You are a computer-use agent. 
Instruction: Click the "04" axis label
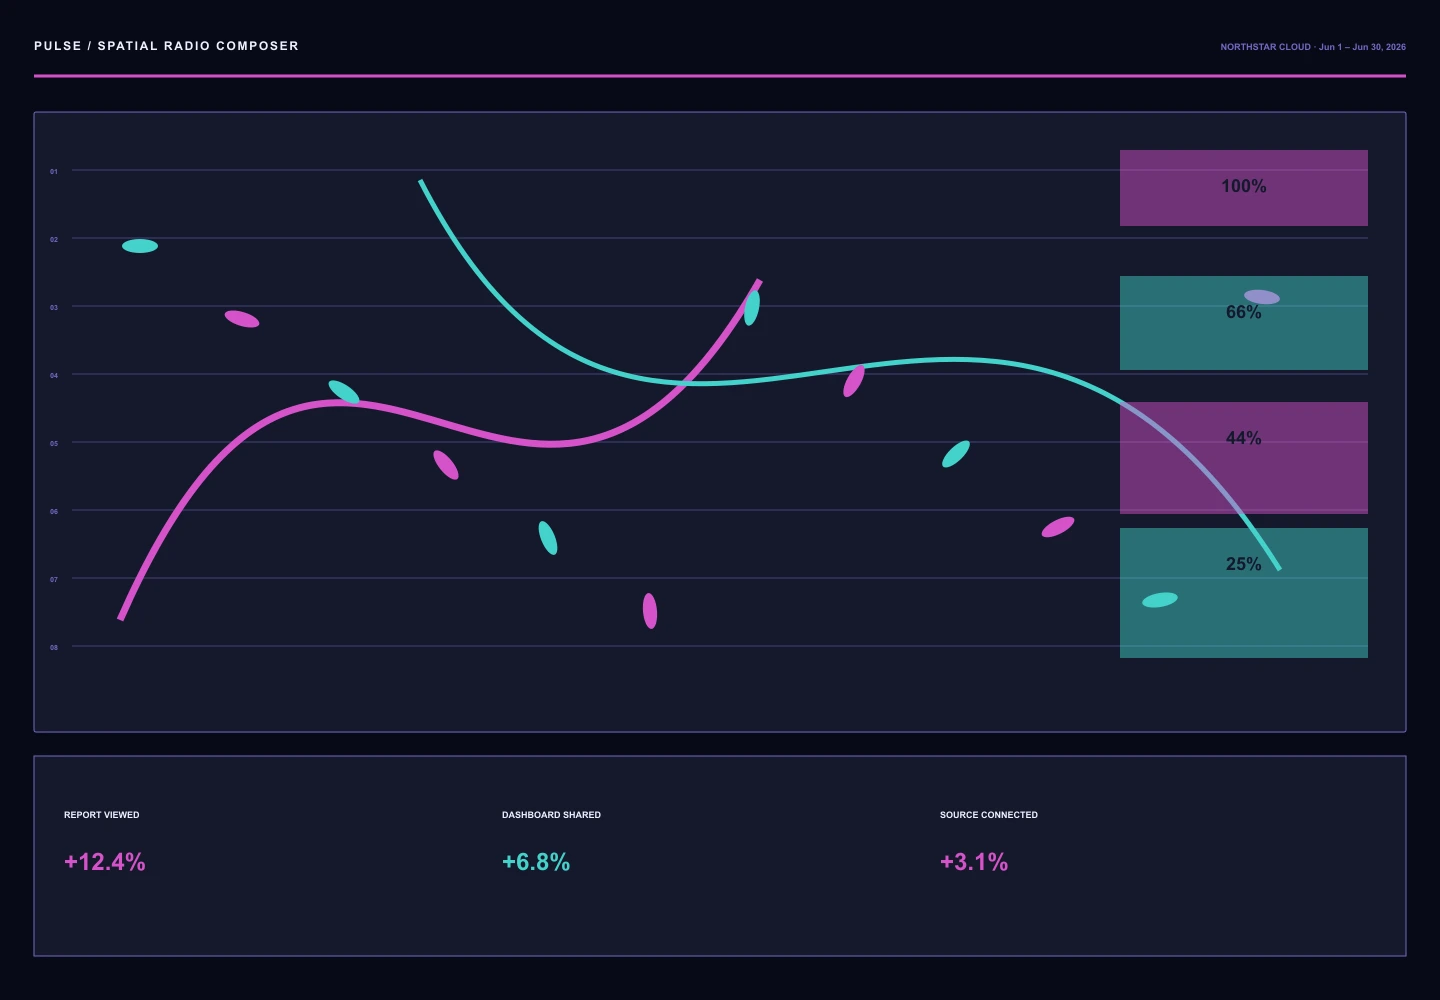(54, 376)
